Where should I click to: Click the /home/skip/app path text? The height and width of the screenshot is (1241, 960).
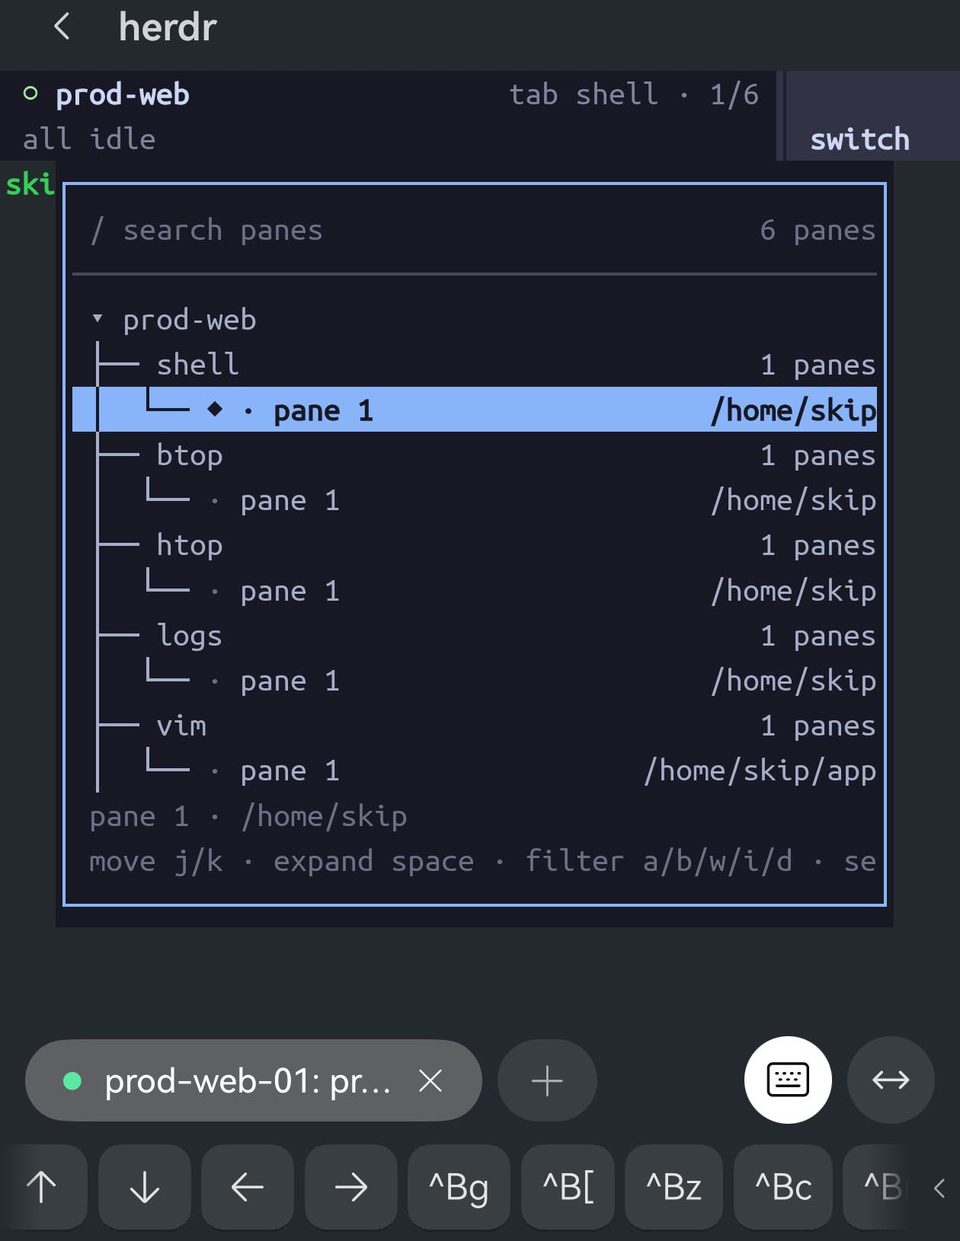click(760, 771)
